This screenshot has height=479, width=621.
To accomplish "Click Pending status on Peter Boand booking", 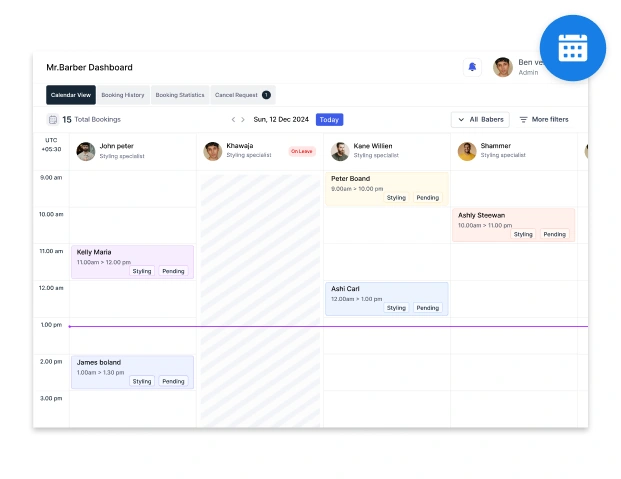I will 428,198.
